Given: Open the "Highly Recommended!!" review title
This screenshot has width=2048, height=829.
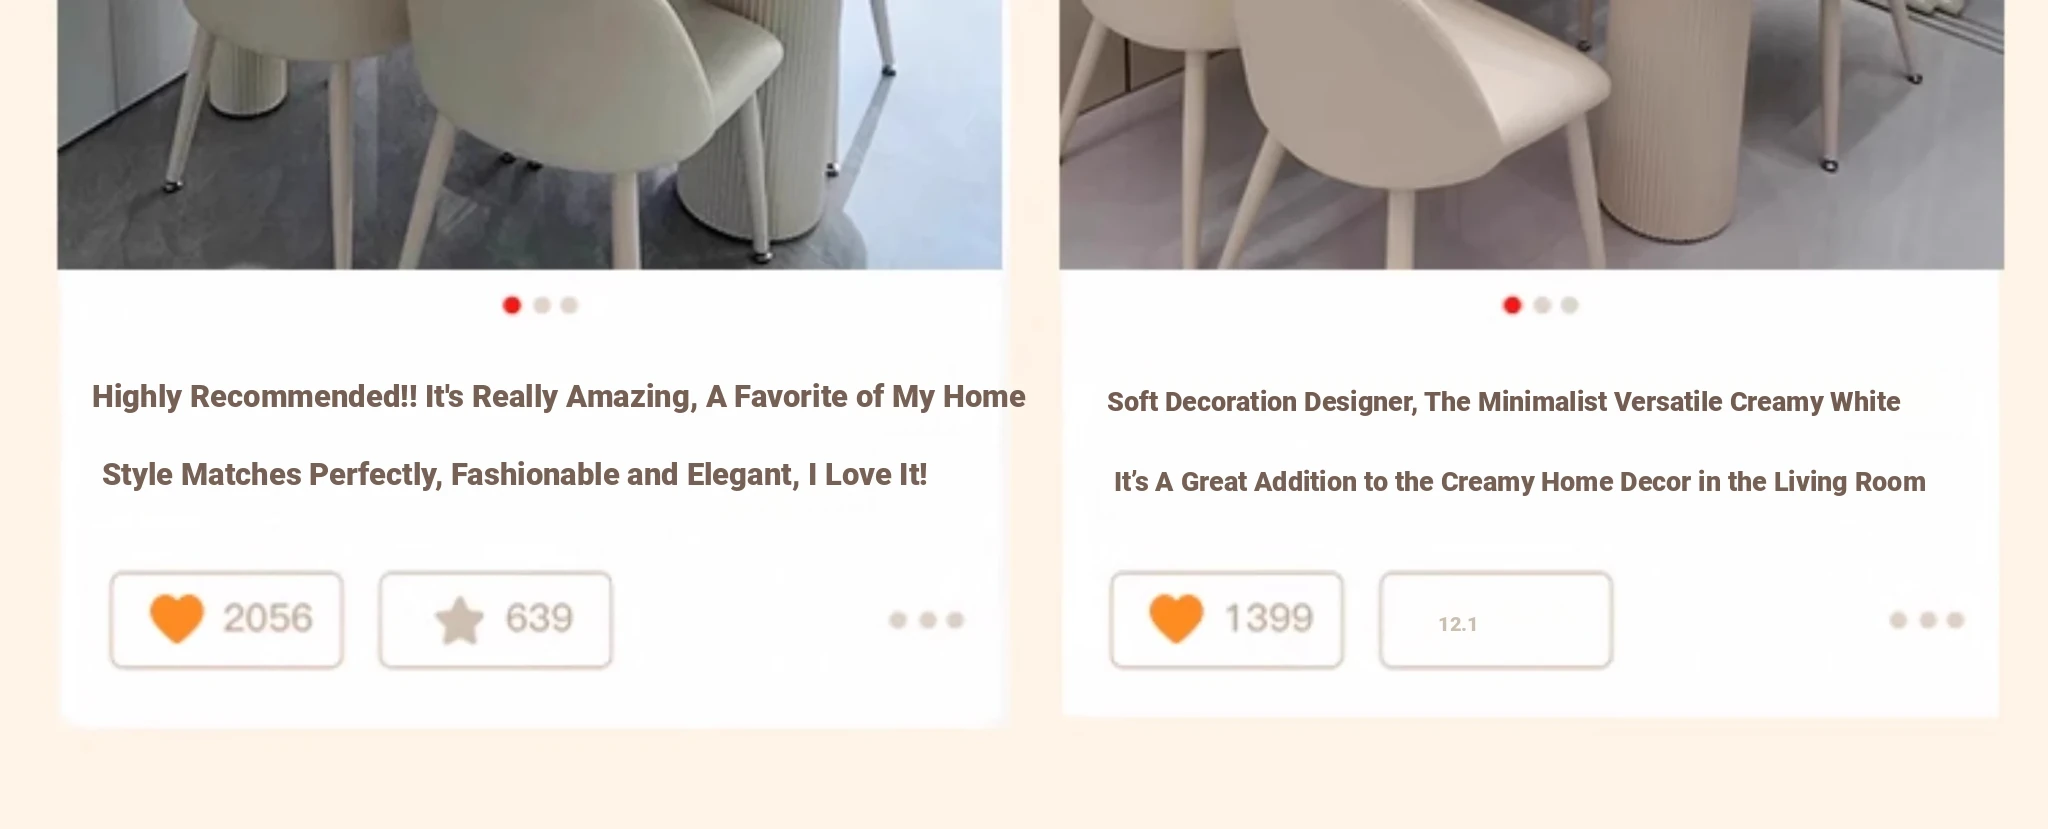Looking at the screenshot, I should tap(559, 397).
